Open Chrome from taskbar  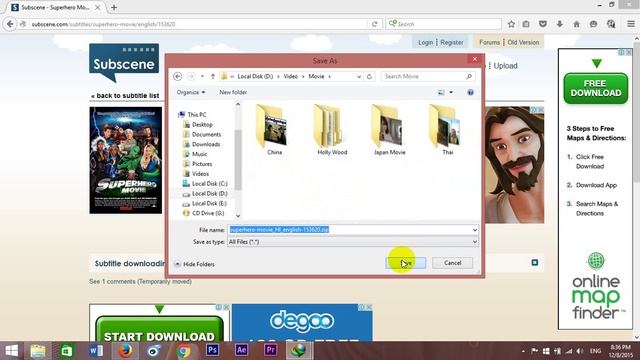click(184, 351)
